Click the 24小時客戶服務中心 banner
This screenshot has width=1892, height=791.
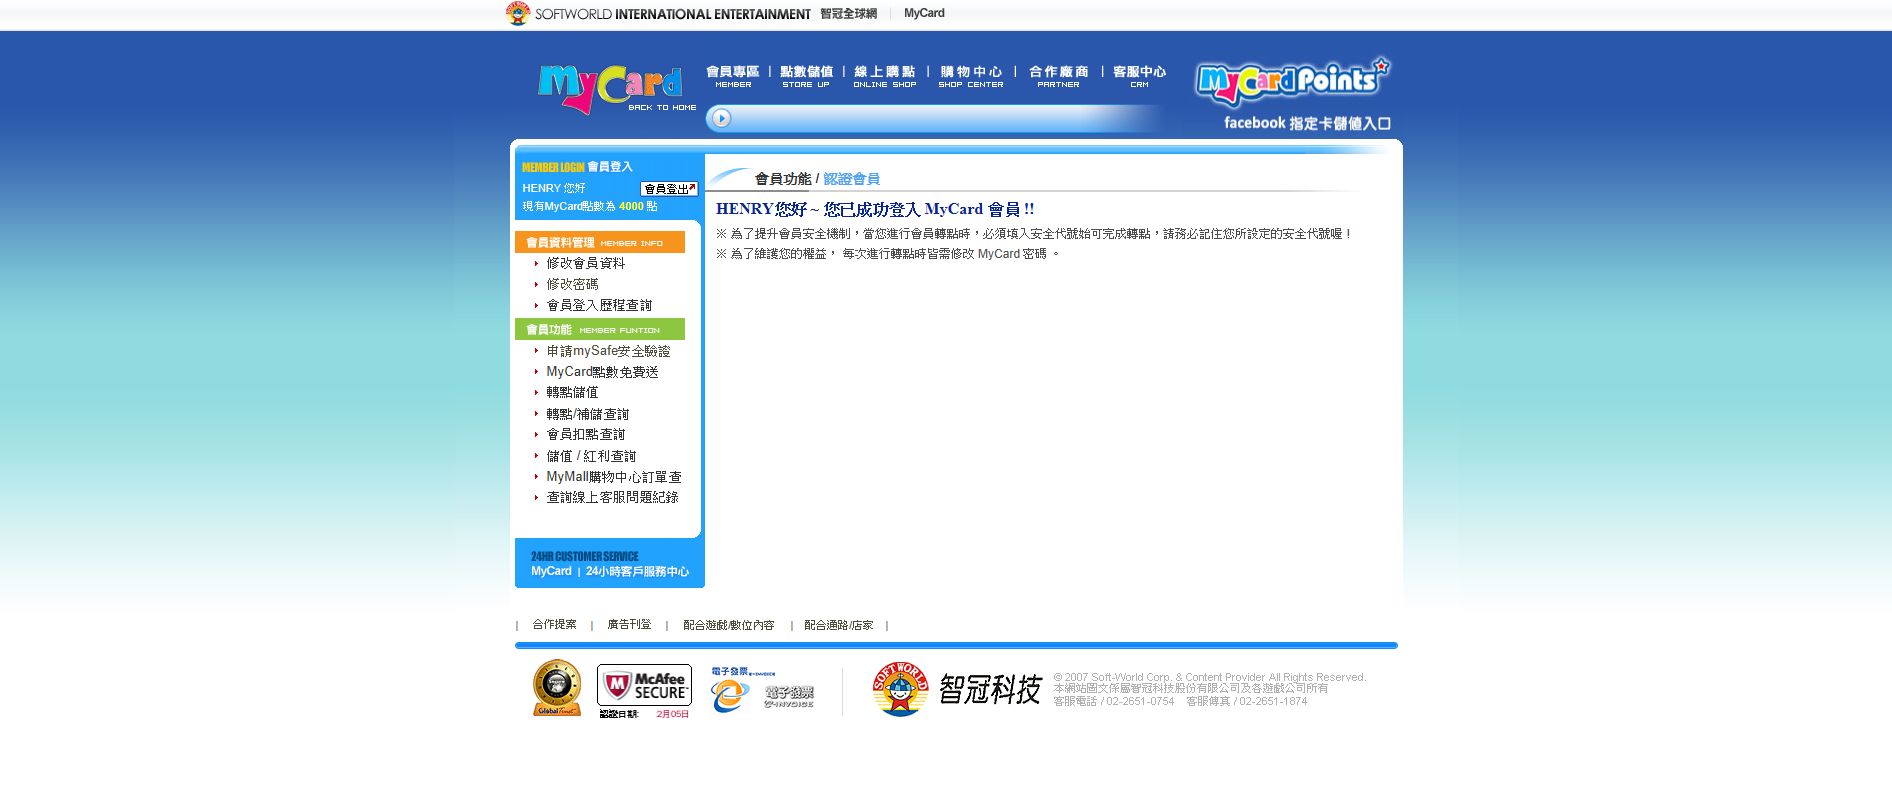(610, 564)
